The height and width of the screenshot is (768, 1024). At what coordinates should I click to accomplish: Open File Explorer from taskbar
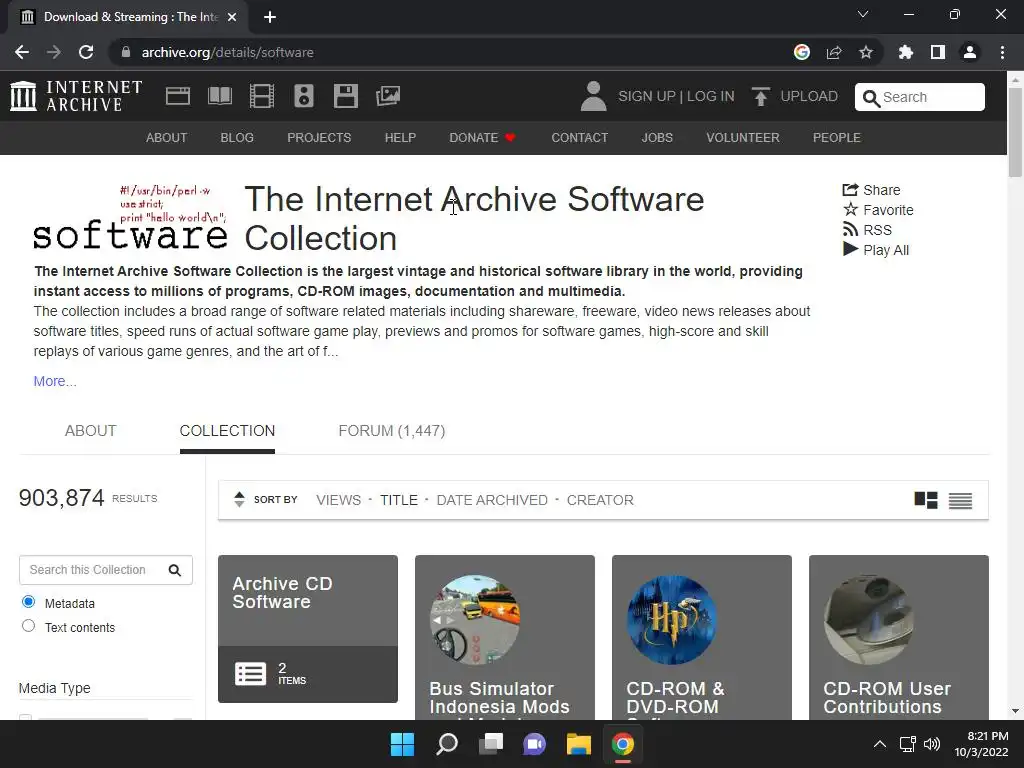[579, 744]
